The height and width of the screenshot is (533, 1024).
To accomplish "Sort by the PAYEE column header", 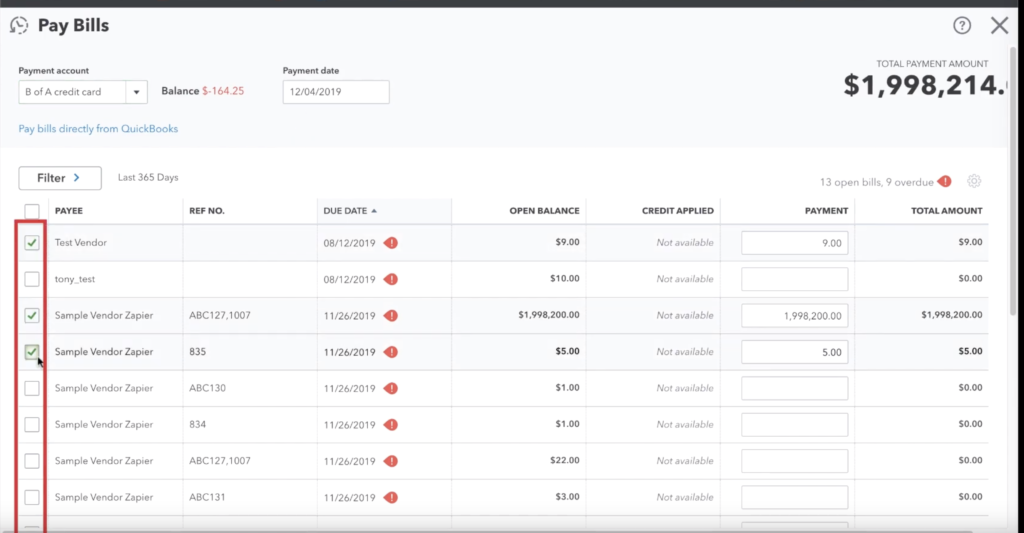I will point(69,211).
